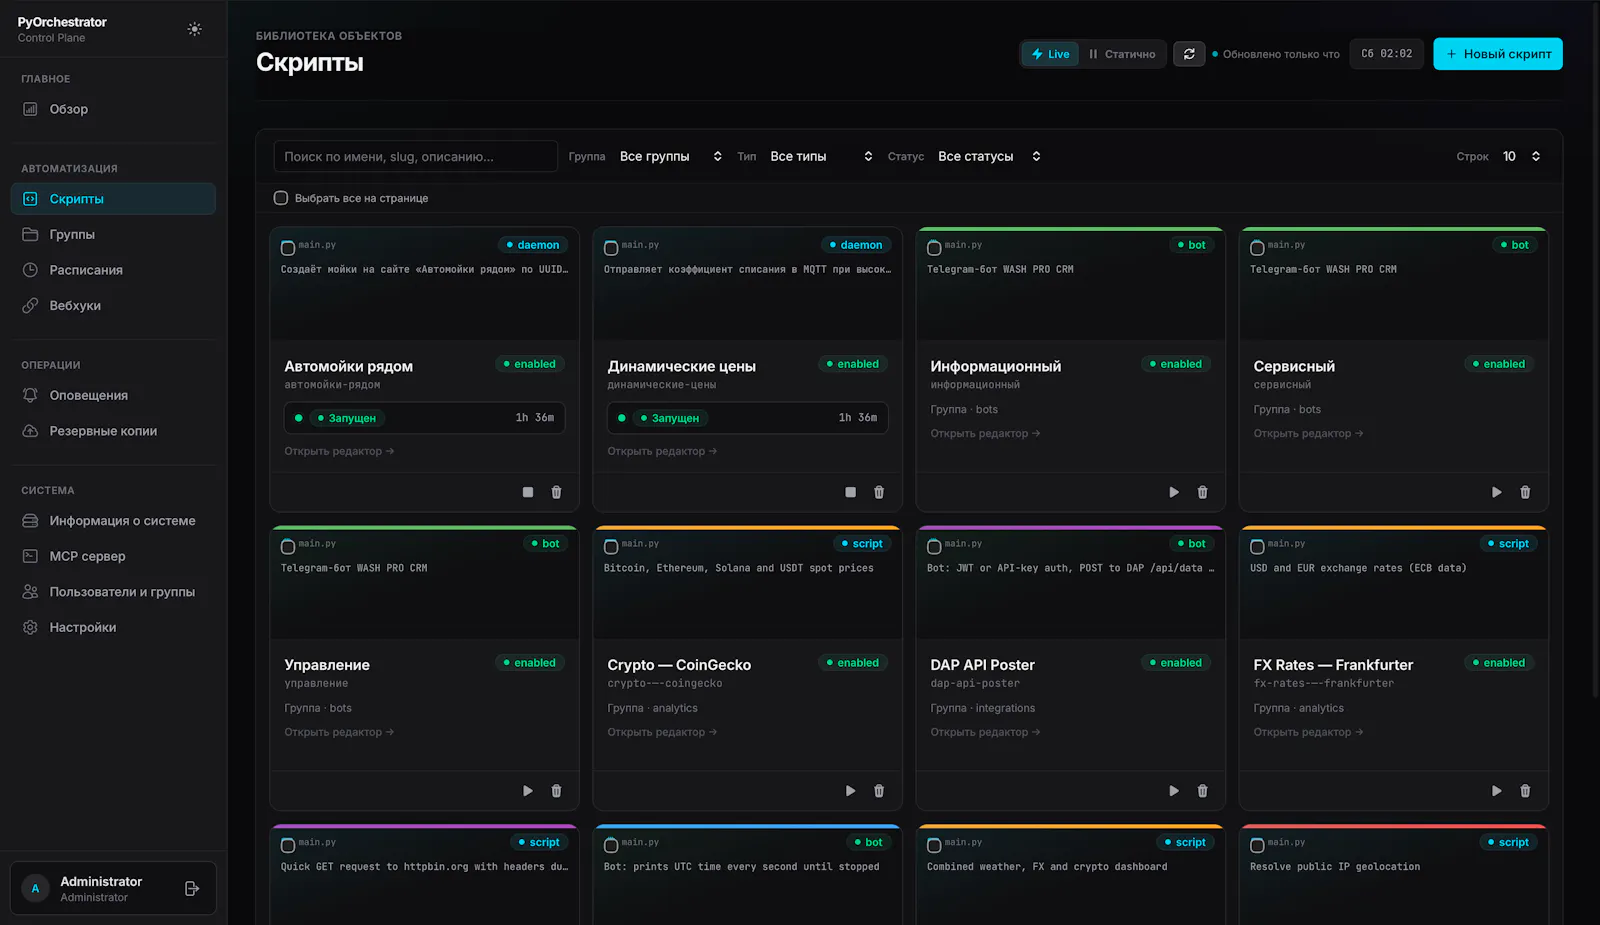Delete the DAP API Poster bot
Image resolution: width=1600 pixels, height=925 pixels.
point(1202,791)
